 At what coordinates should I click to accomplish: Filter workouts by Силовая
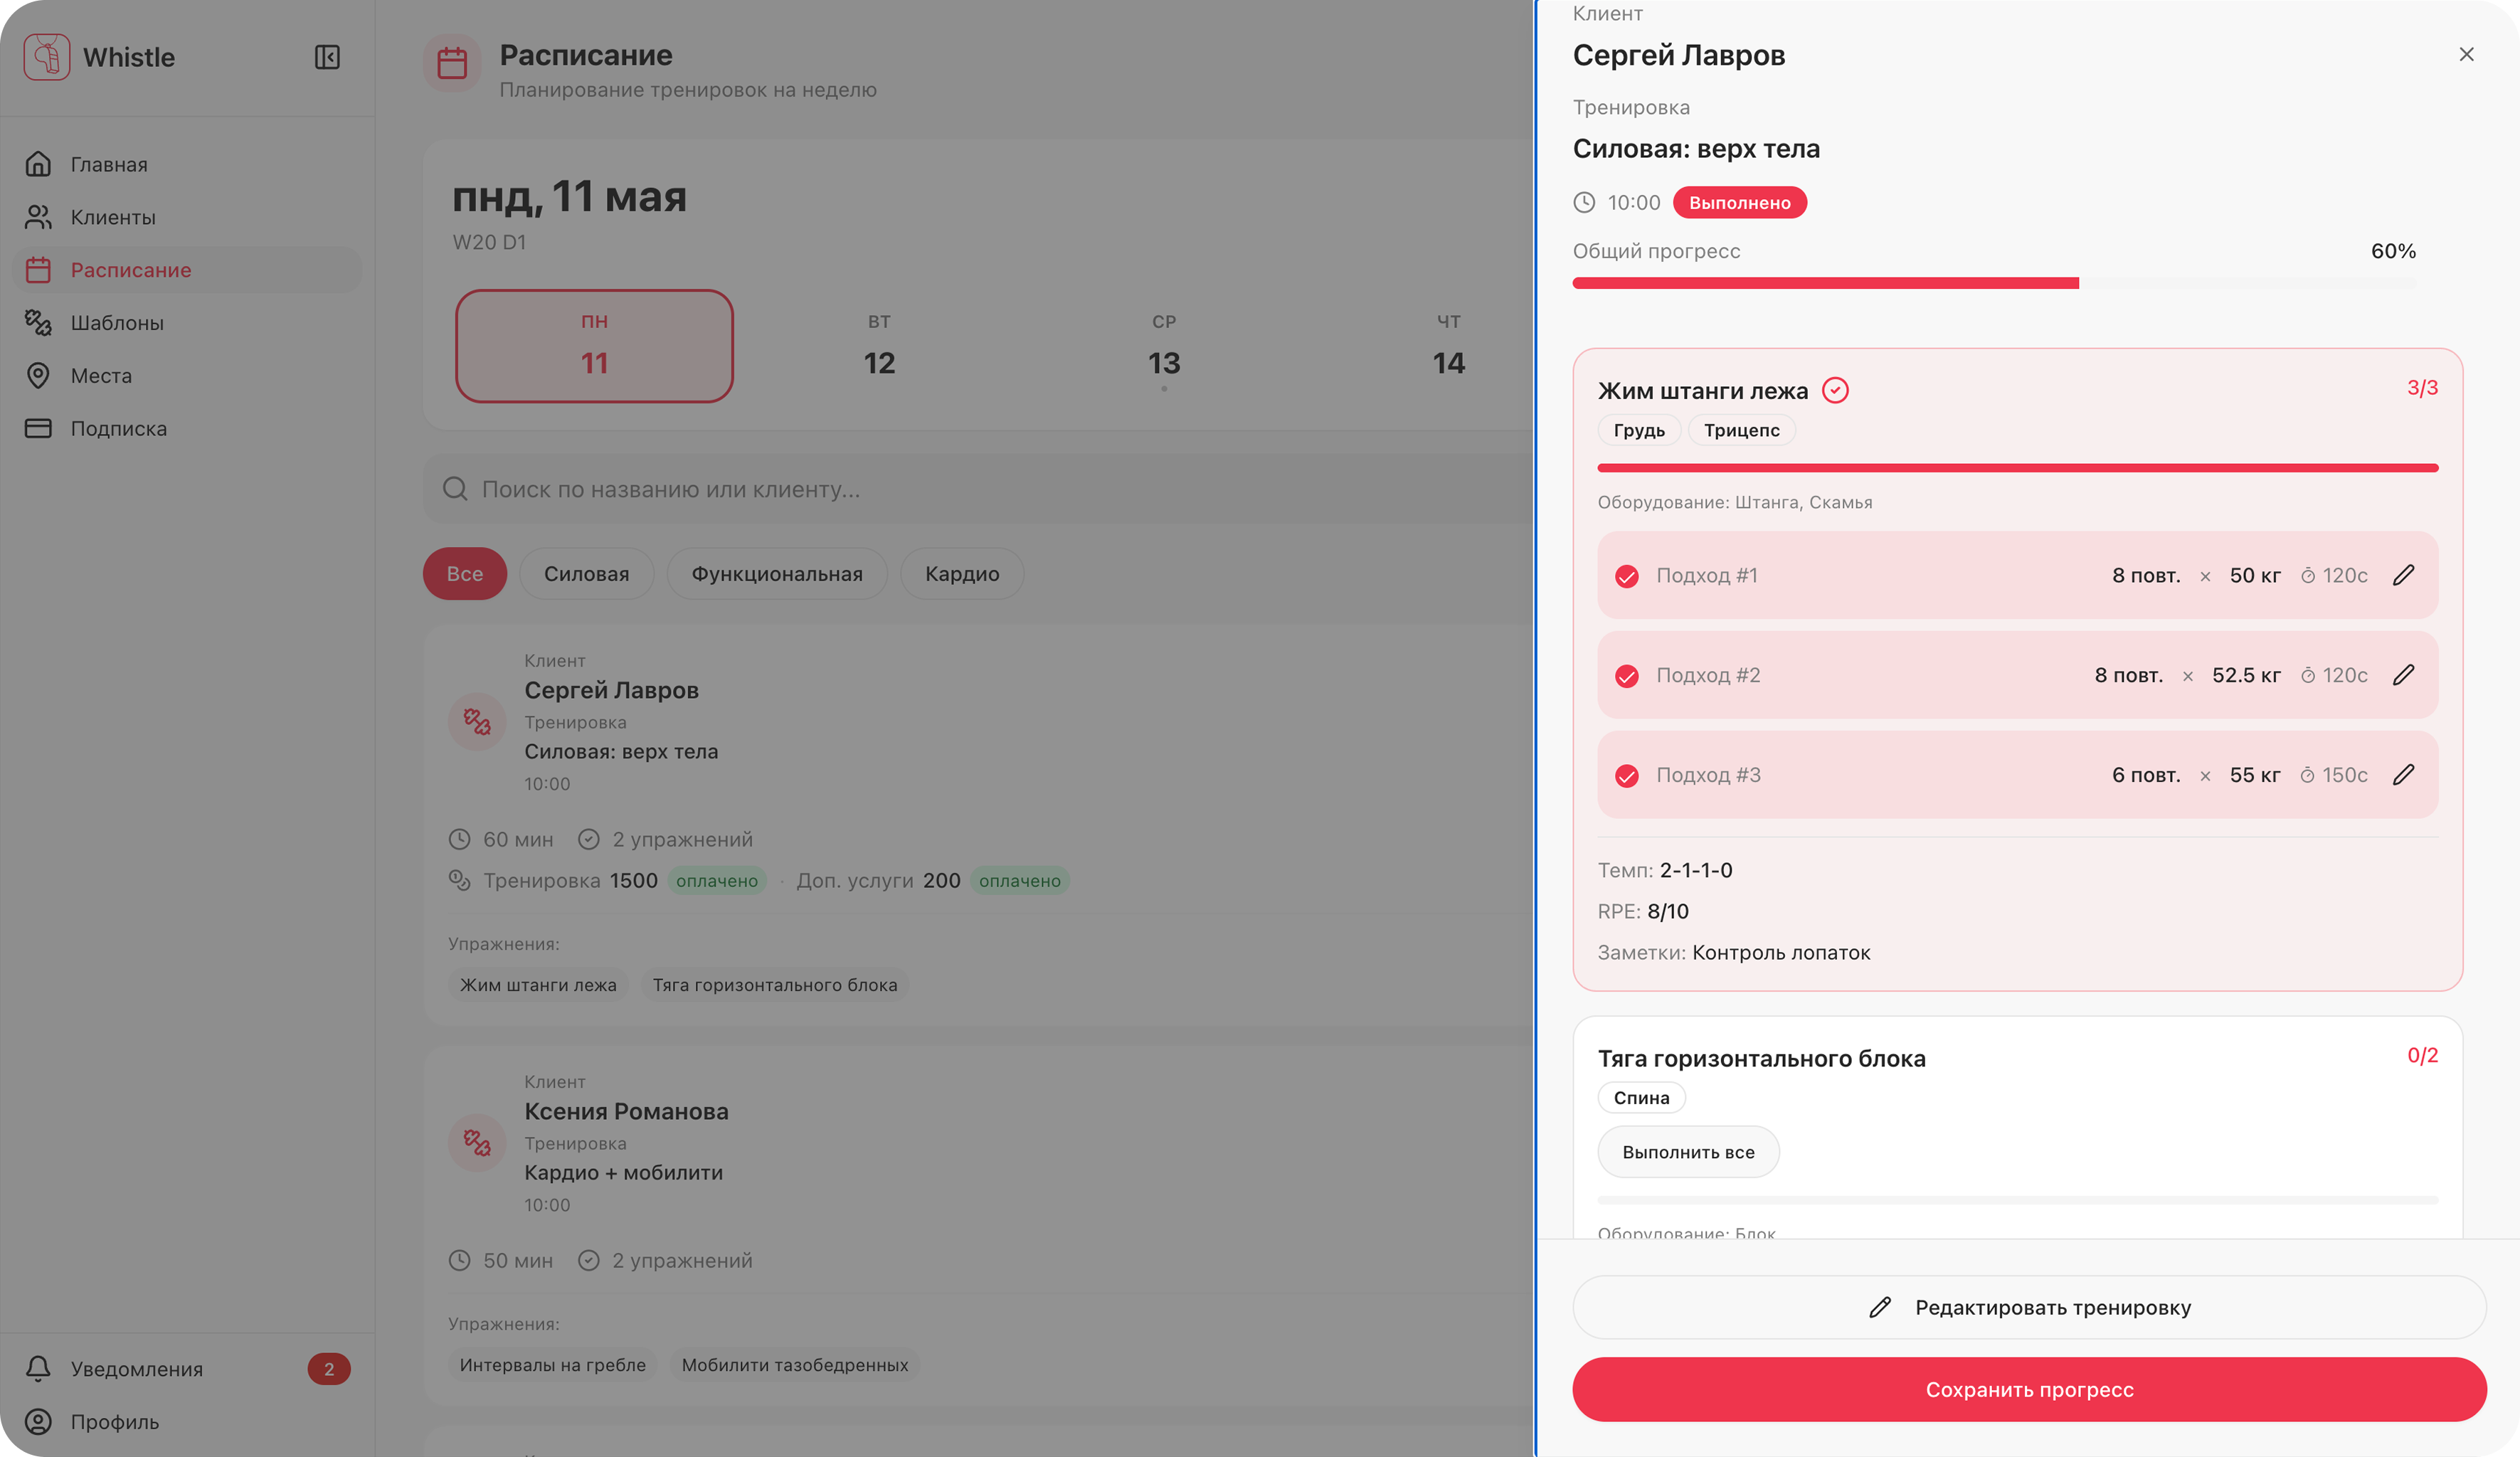587,574
